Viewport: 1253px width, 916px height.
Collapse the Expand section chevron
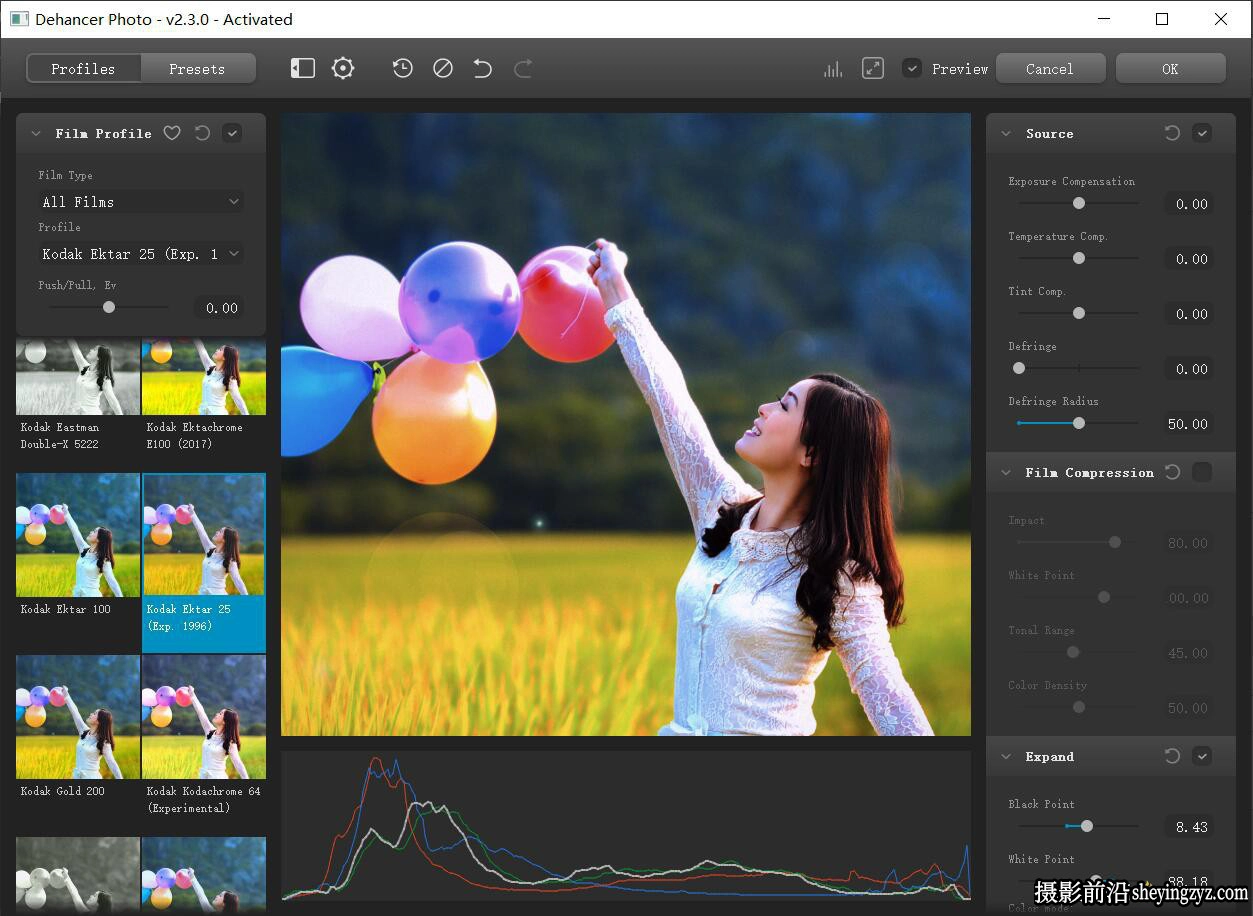tap(1006, 756)
